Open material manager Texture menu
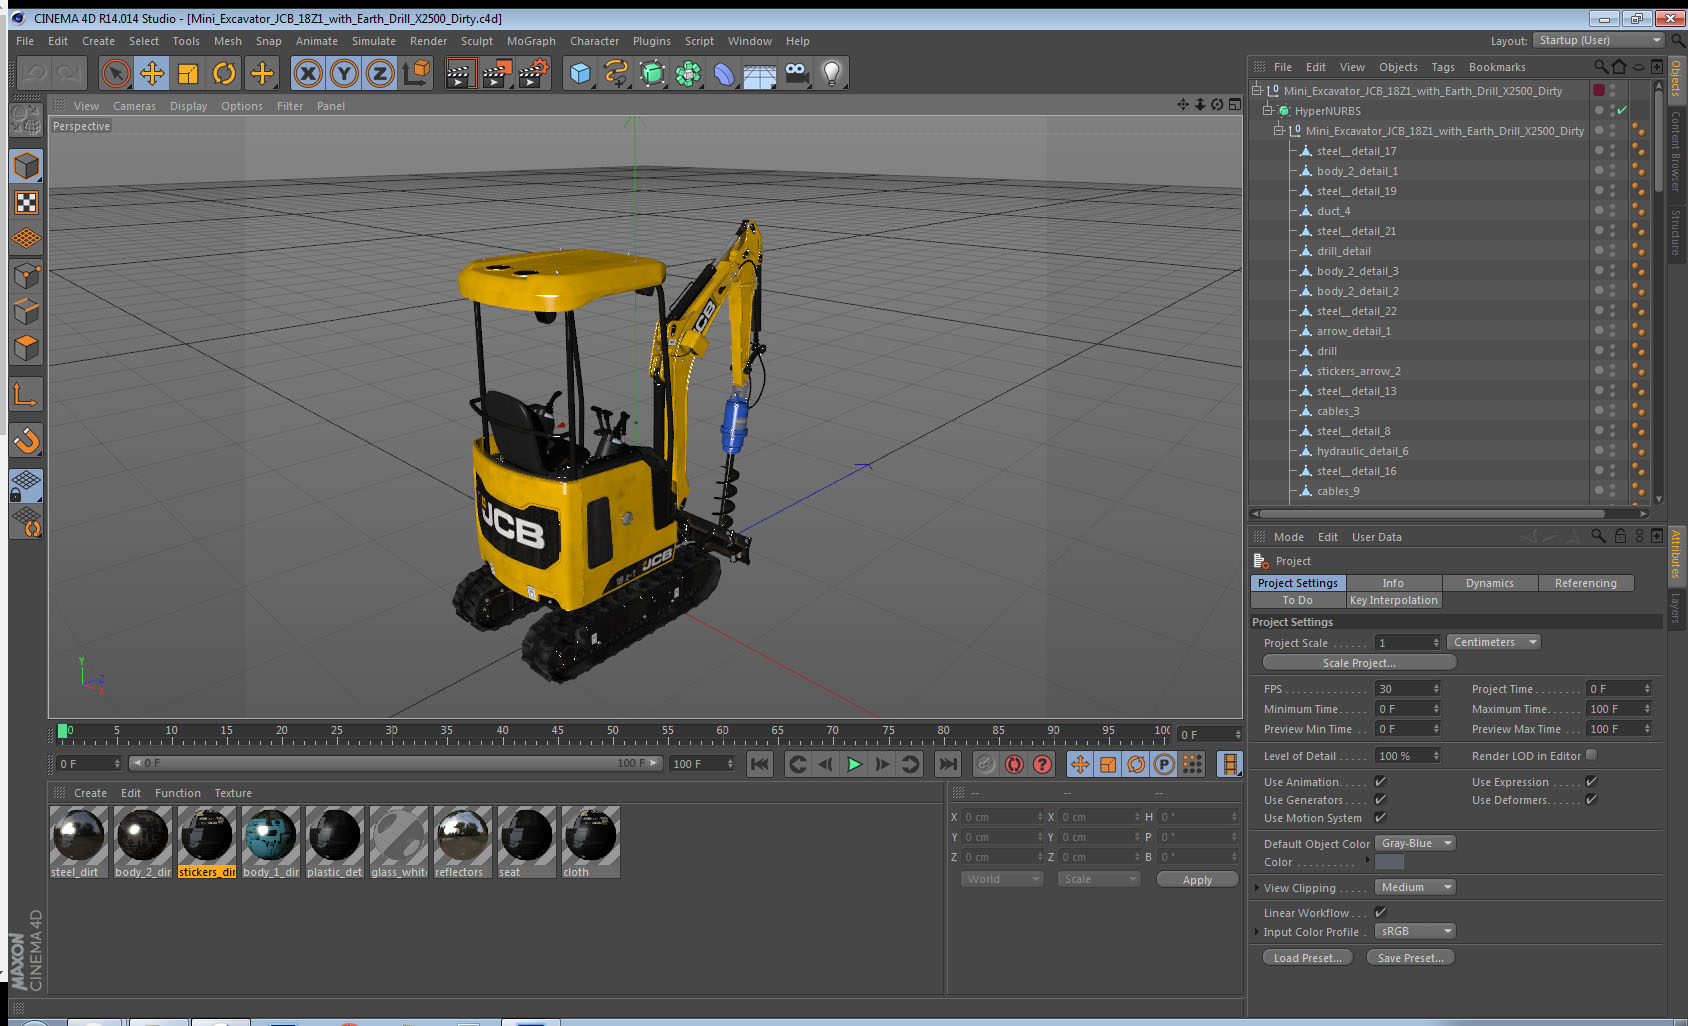This screenshot has width=1688, height=1026. pos(233,793)
